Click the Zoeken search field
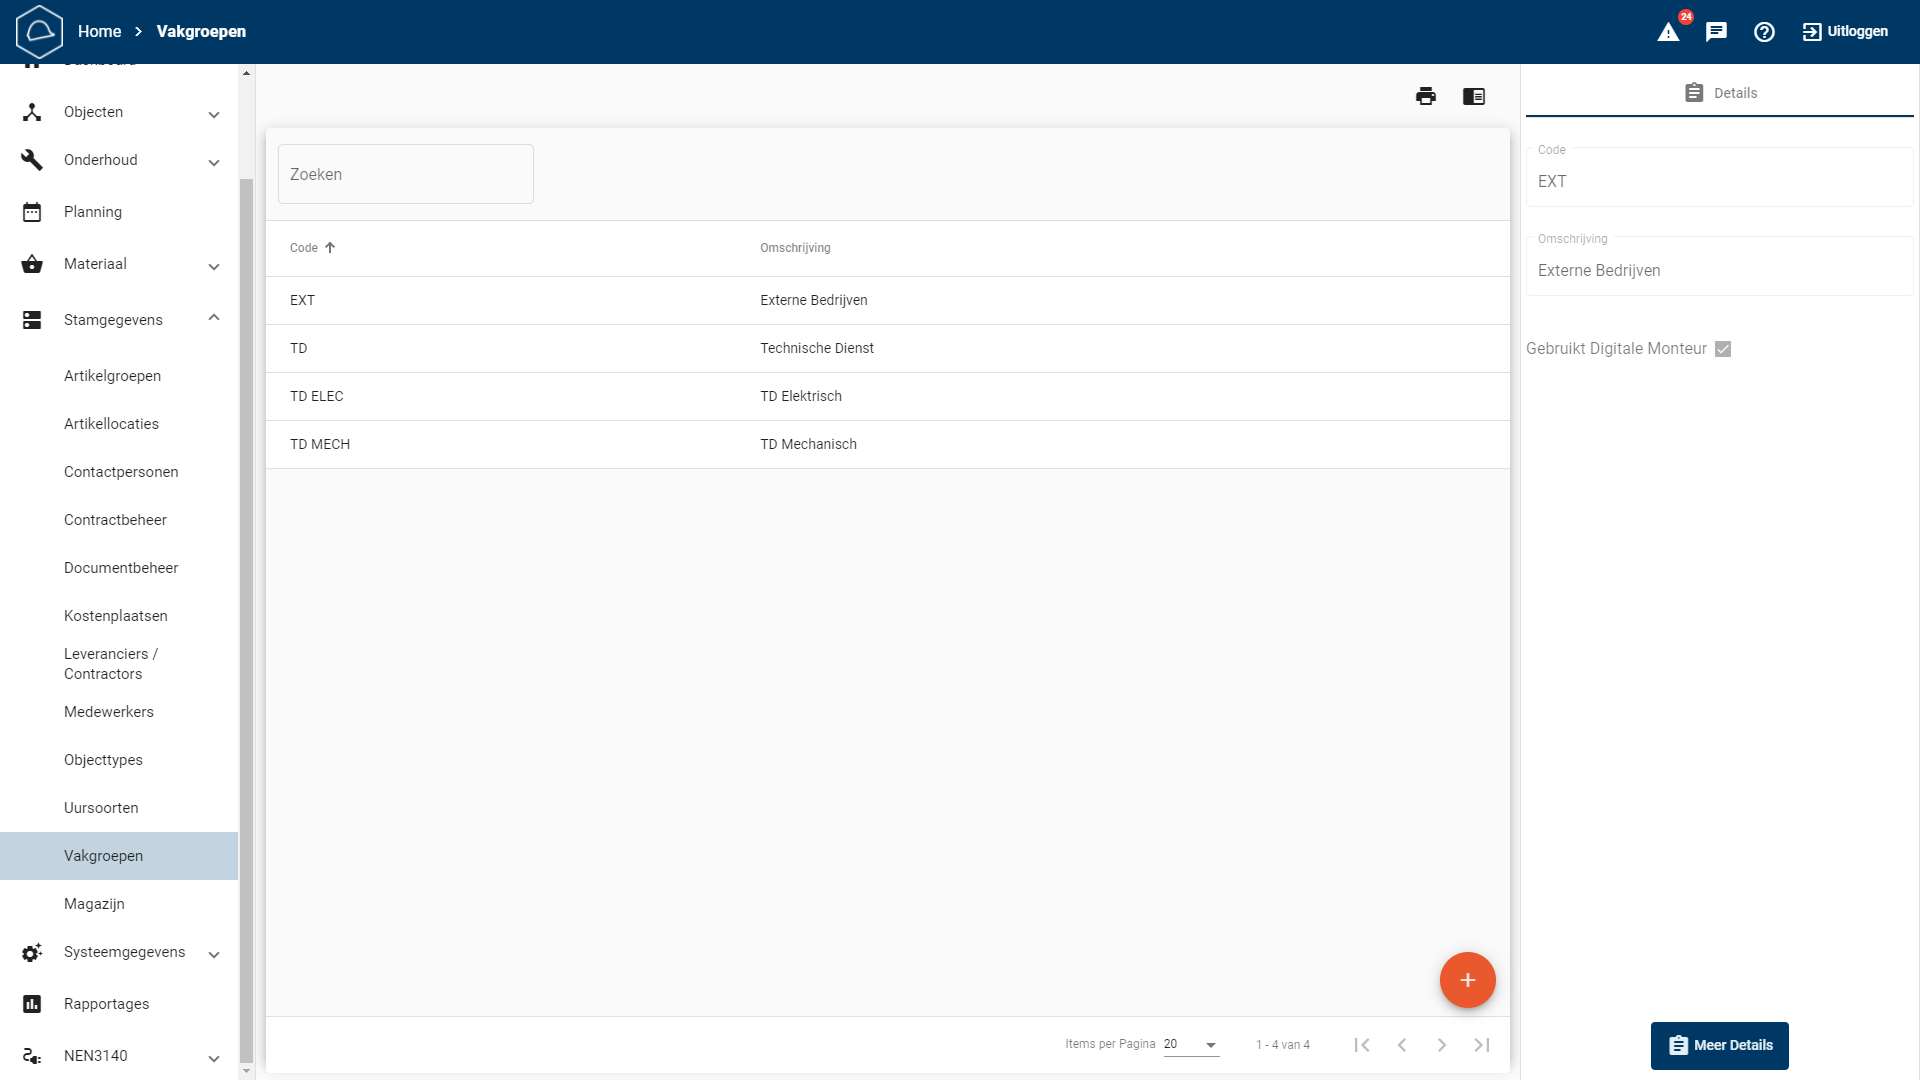 [405, 174]
